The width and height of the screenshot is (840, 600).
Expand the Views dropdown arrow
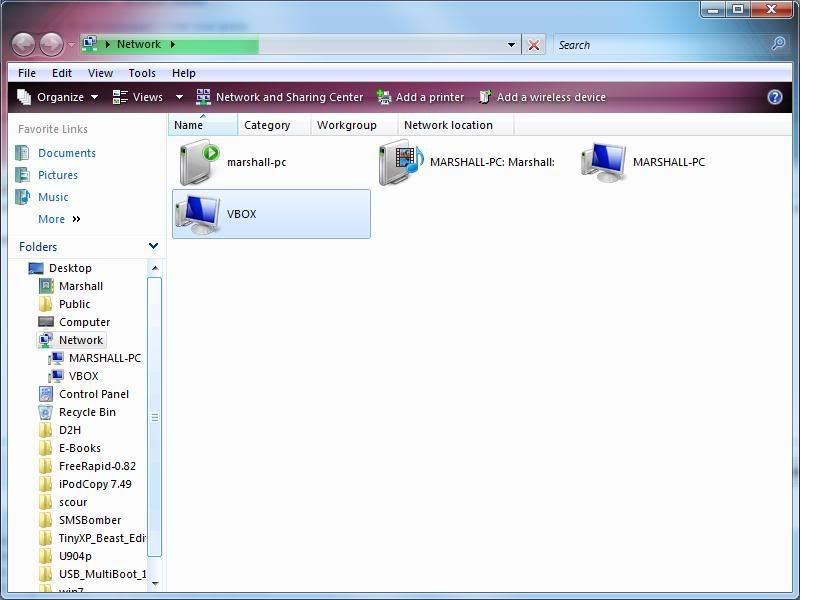tap(179, 97)
